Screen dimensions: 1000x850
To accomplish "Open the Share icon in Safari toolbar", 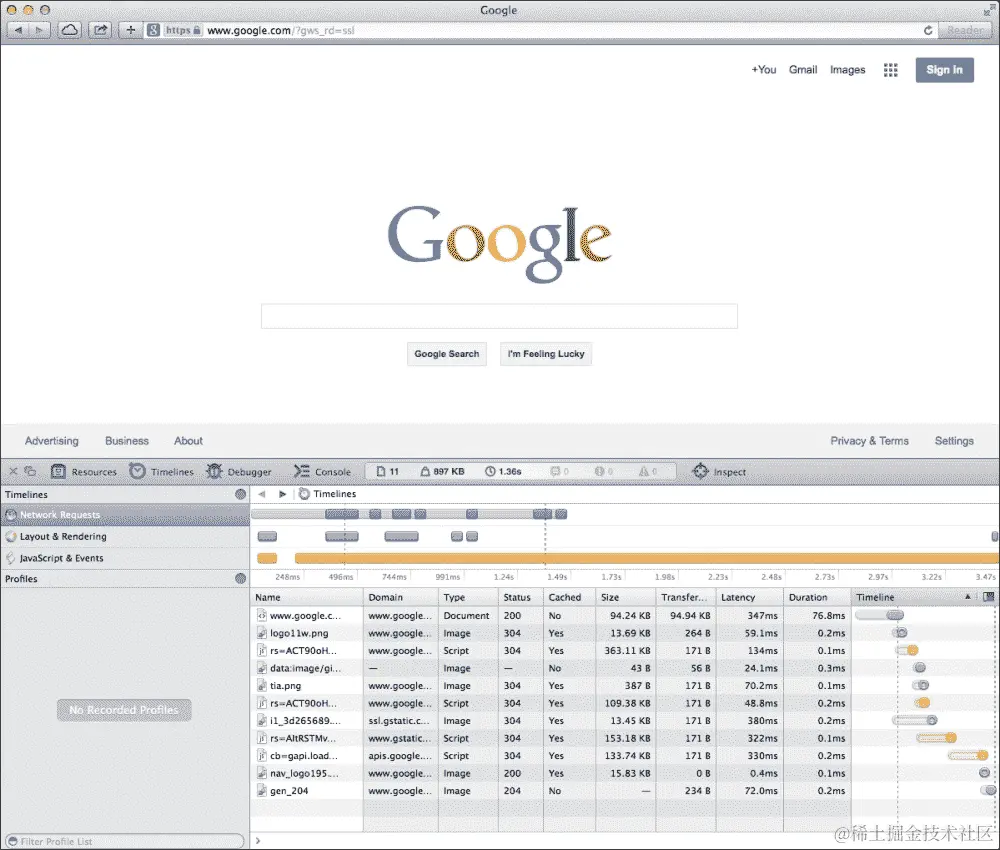I will 100,30.
